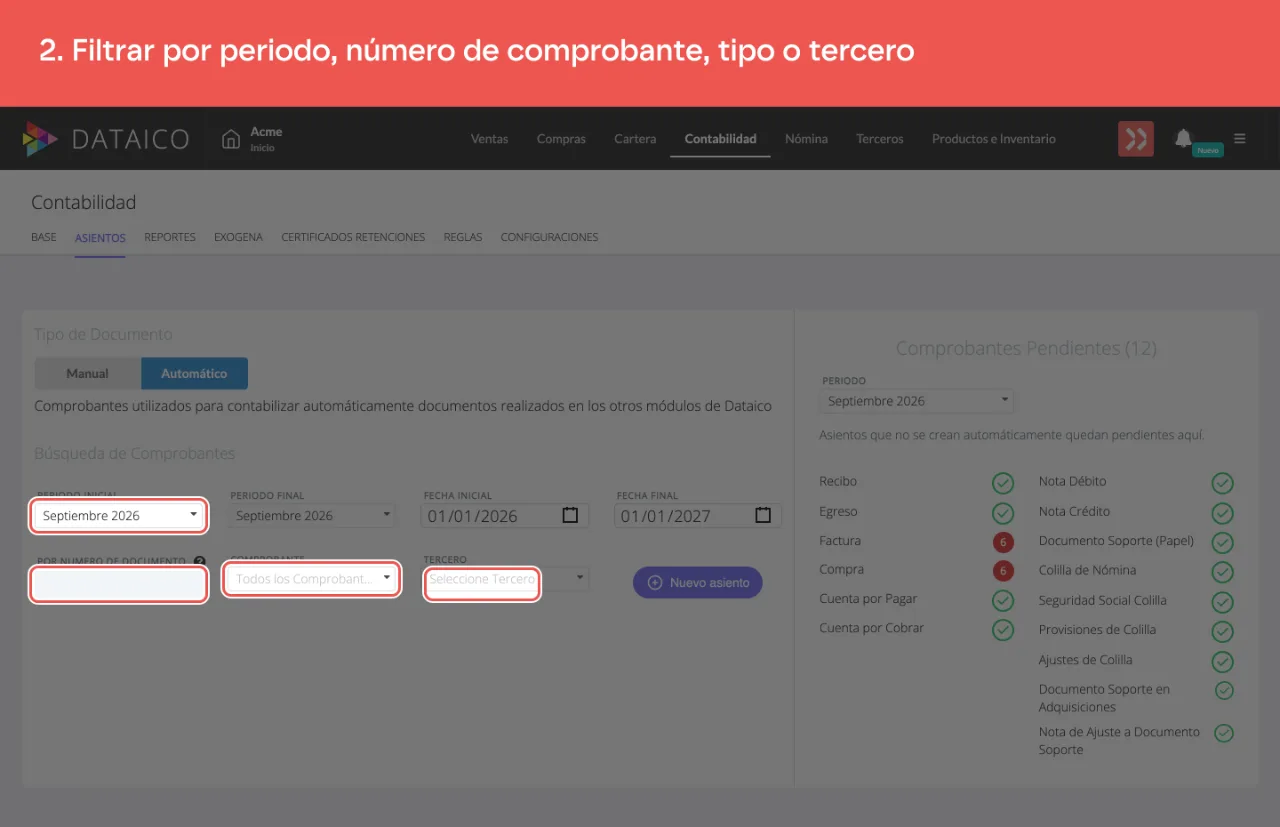Open the Terceros menu

pos(880,139)
